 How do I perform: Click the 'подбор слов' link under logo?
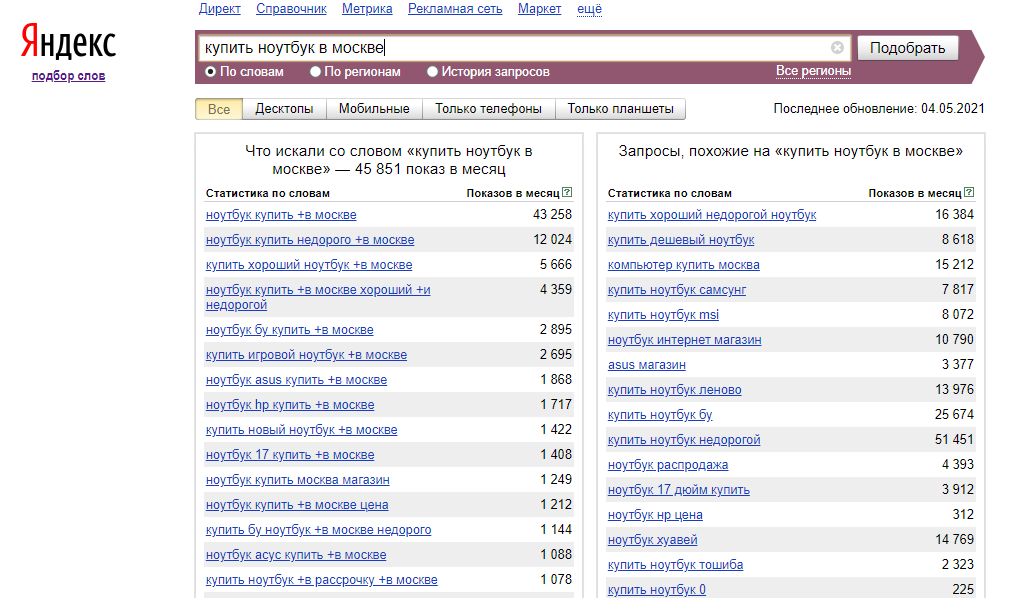pyautogui.click(x=68, y=76)
